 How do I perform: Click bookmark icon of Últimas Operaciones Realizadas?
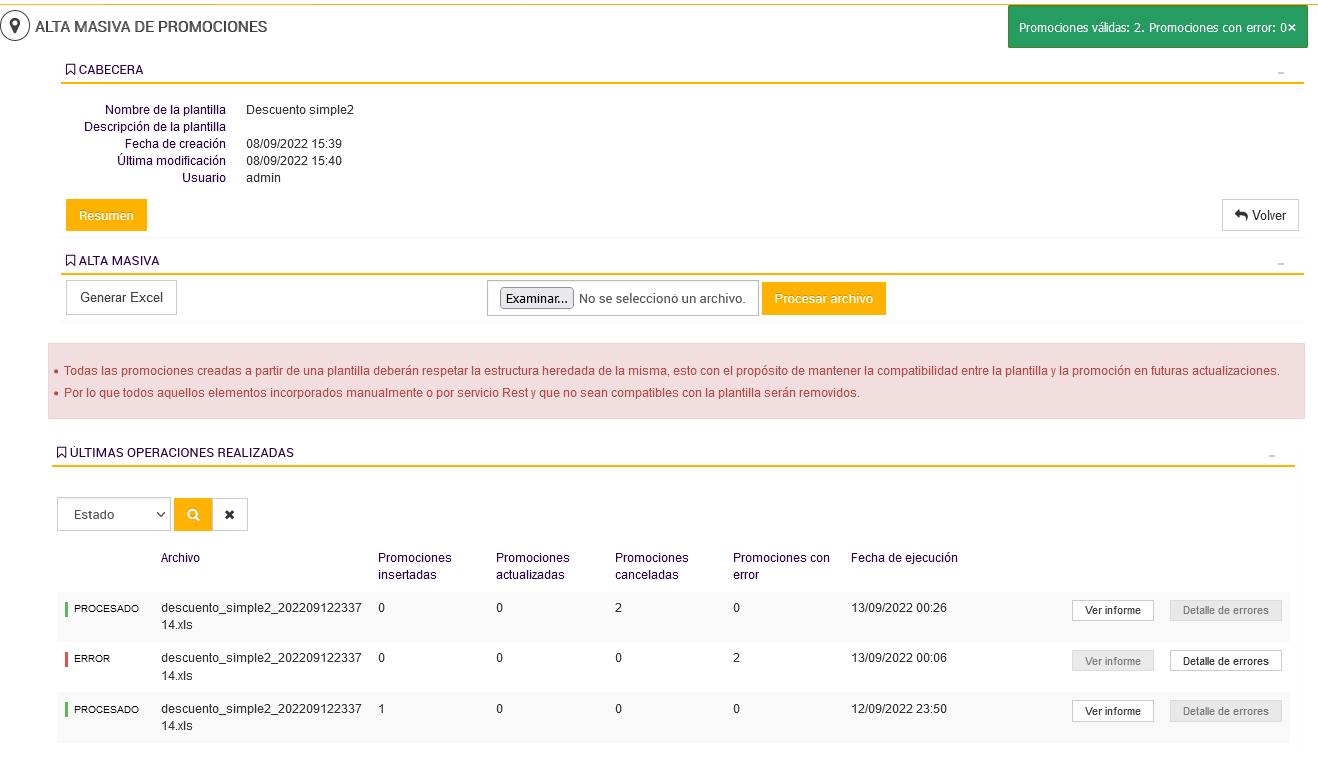coord(62,453)
